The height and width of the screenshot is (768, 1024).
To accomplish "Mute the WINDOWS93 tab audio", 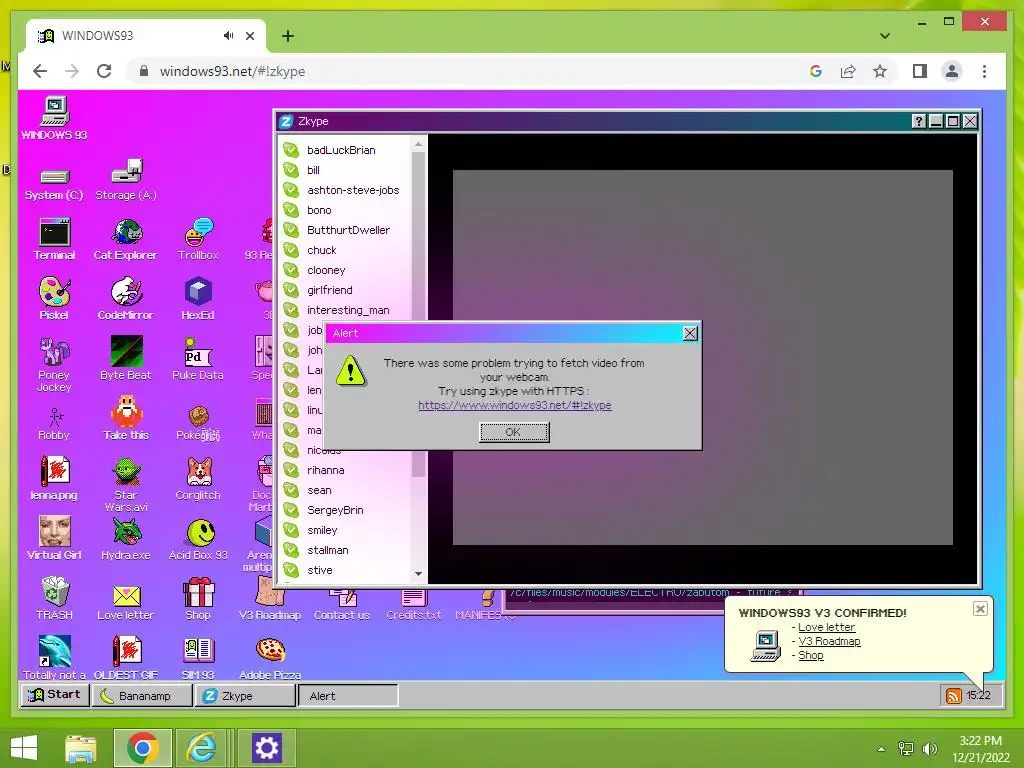I will [228, 35].
